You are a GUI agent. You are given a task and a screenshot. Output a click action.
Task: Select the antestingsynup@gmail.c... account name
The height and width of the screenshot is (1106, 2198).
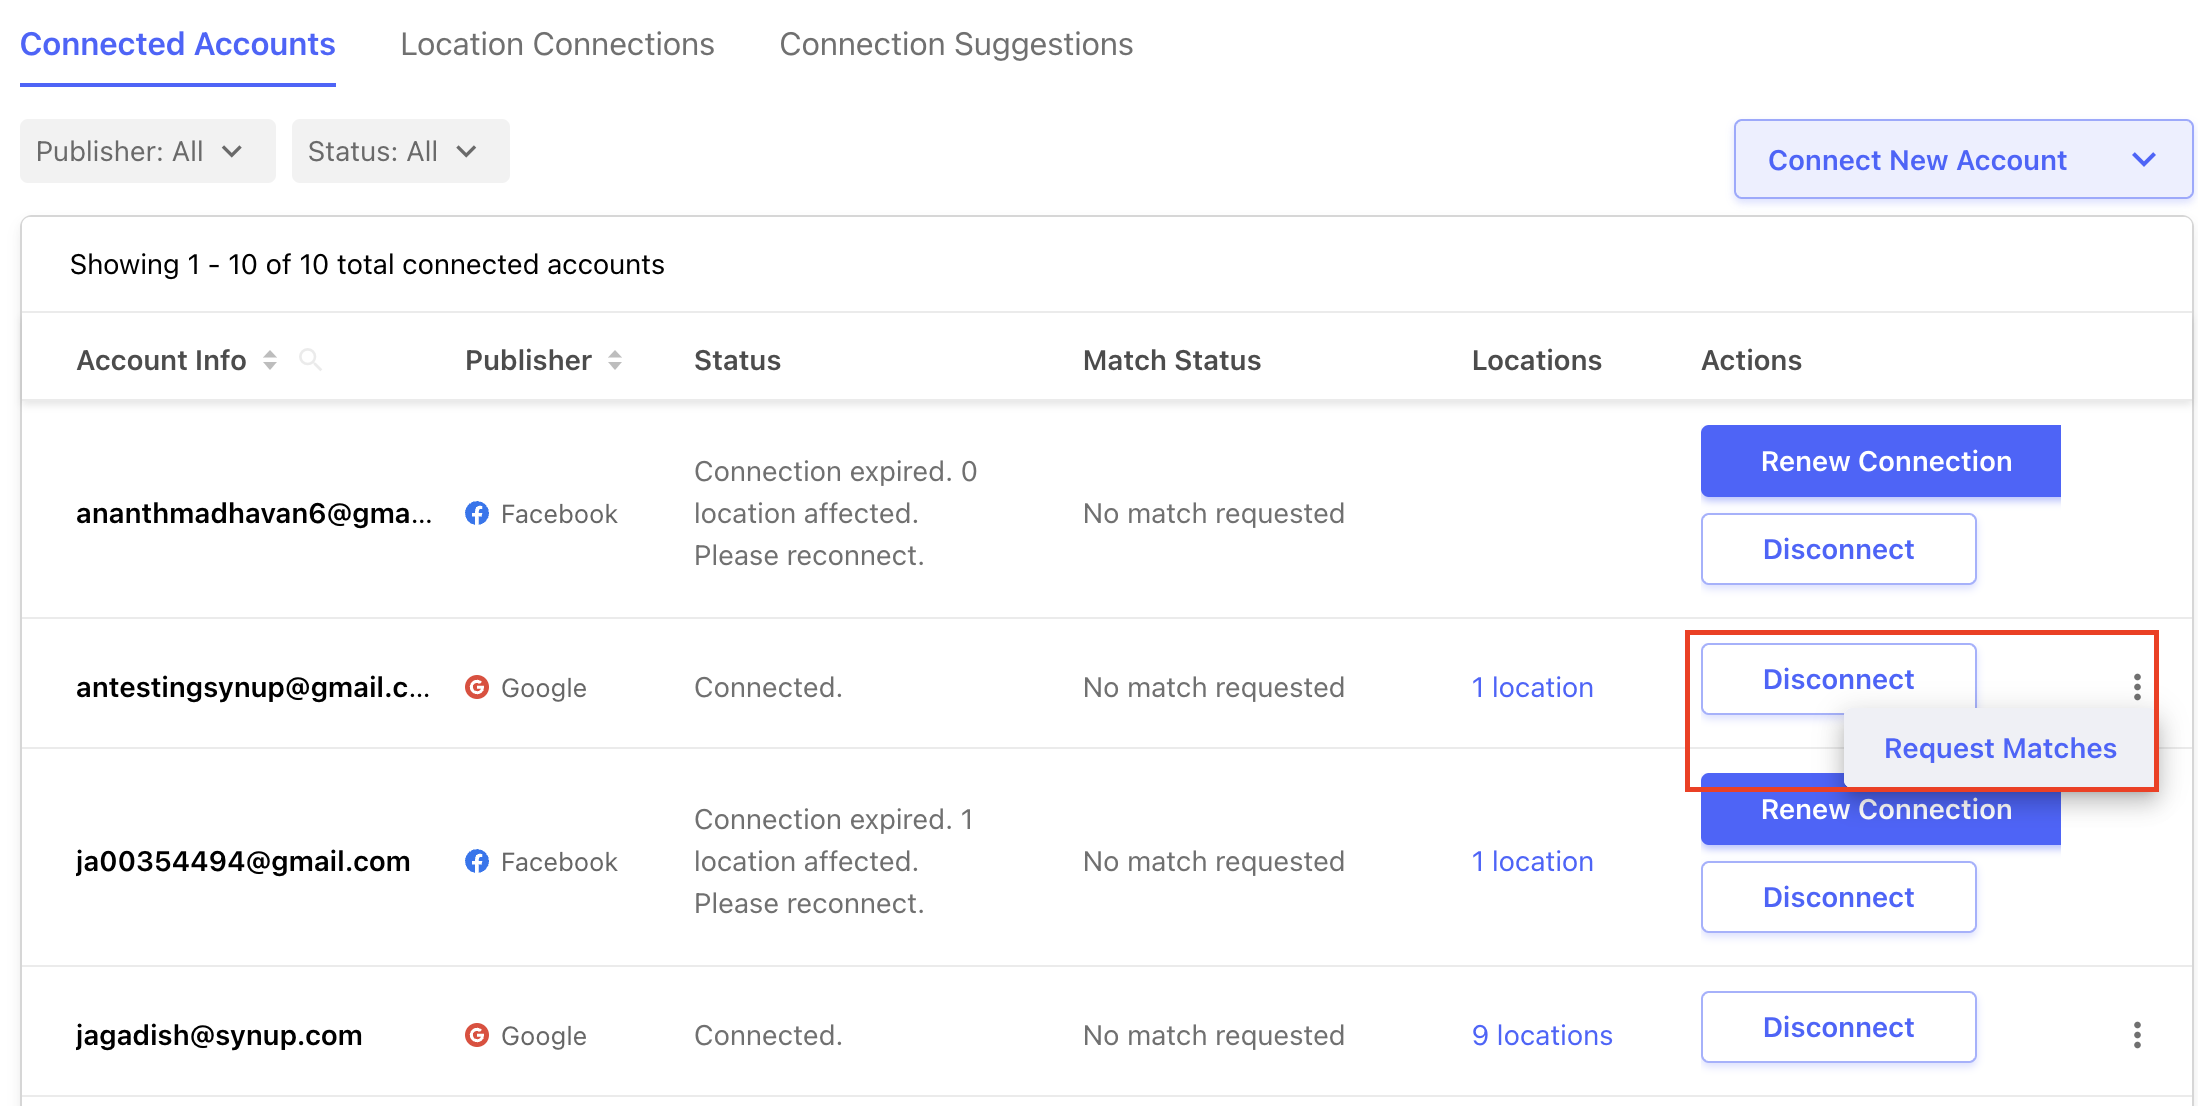(x=253, y=687)
